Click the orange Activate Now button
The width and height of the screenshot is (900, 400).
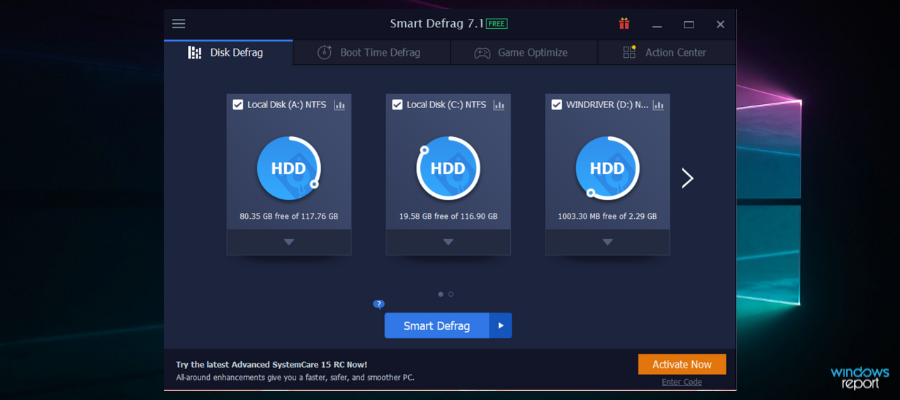coord(682,364)
